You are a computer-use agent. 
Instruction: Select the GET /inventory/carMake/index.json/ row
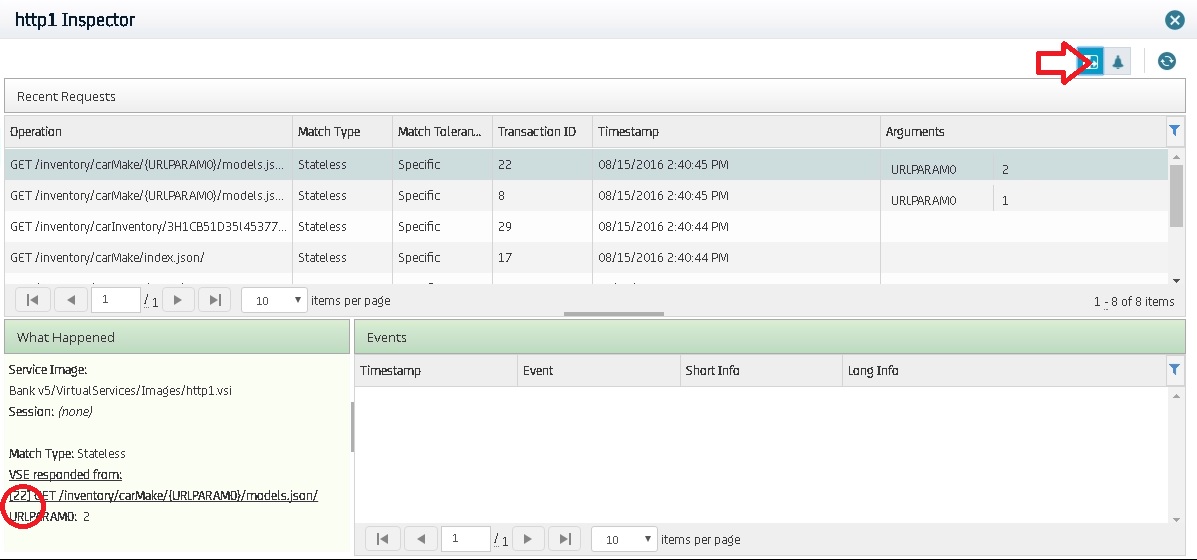coord(148,258)
